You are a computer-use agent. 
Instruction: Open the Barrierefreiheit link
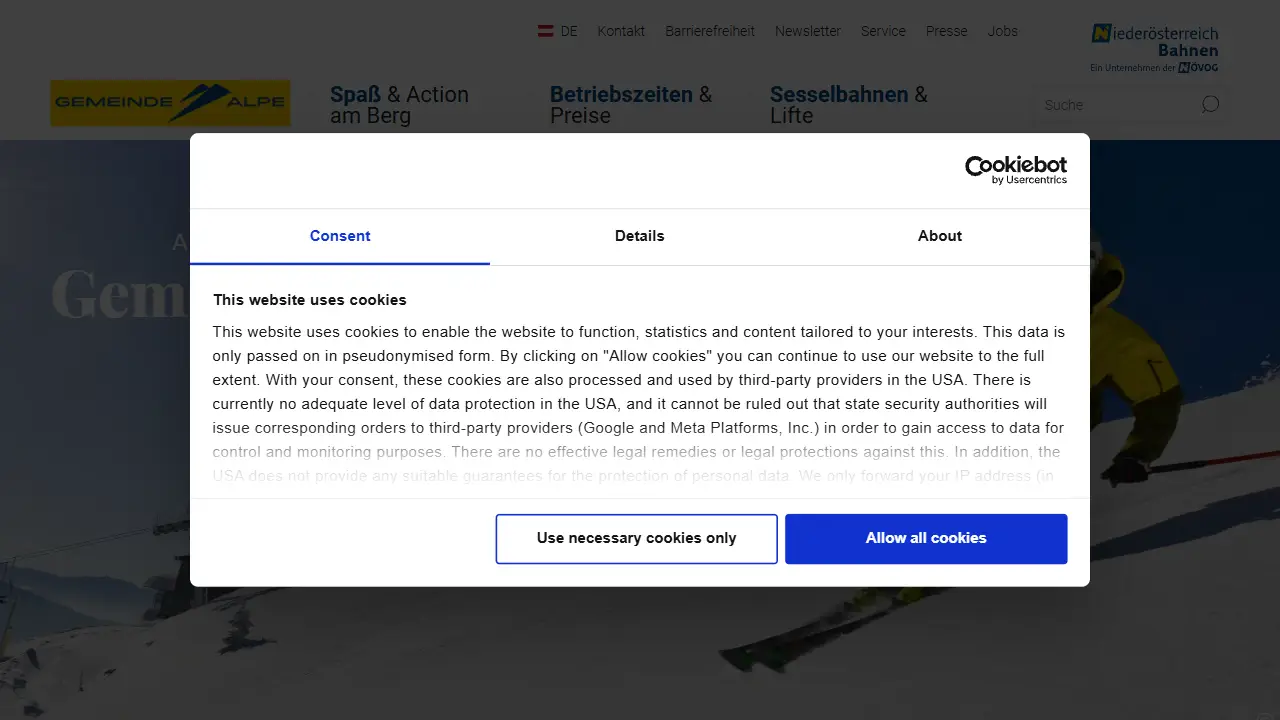(710, 31)
